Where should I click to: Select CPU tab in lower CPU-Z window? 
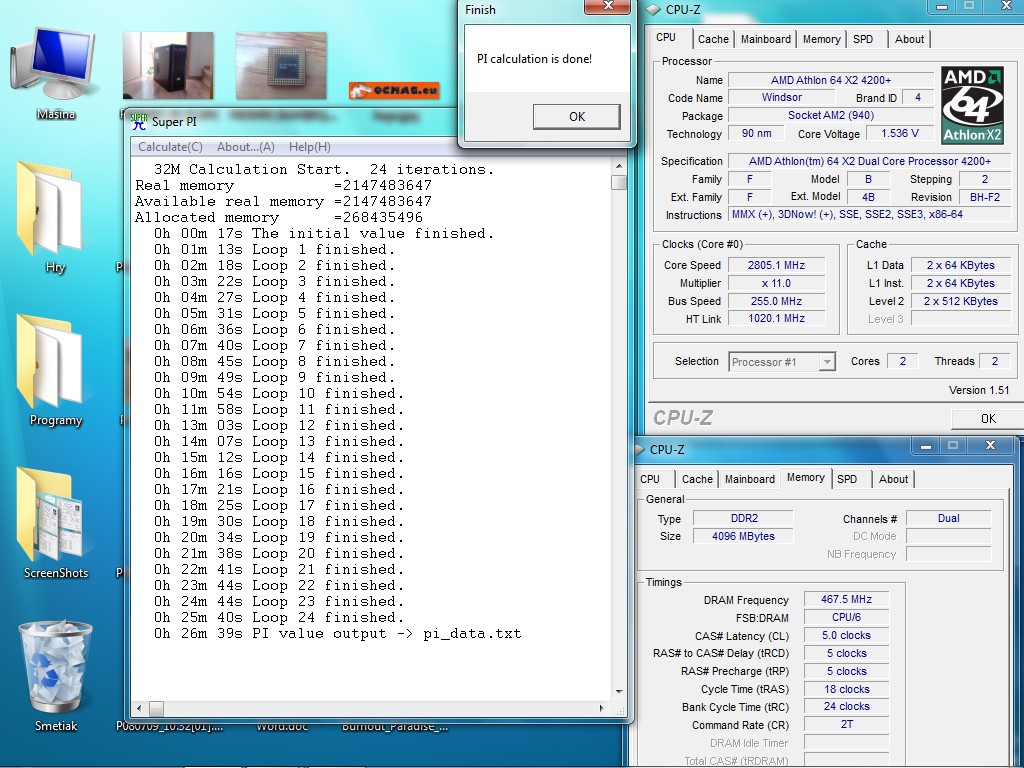tap(650, 479)
